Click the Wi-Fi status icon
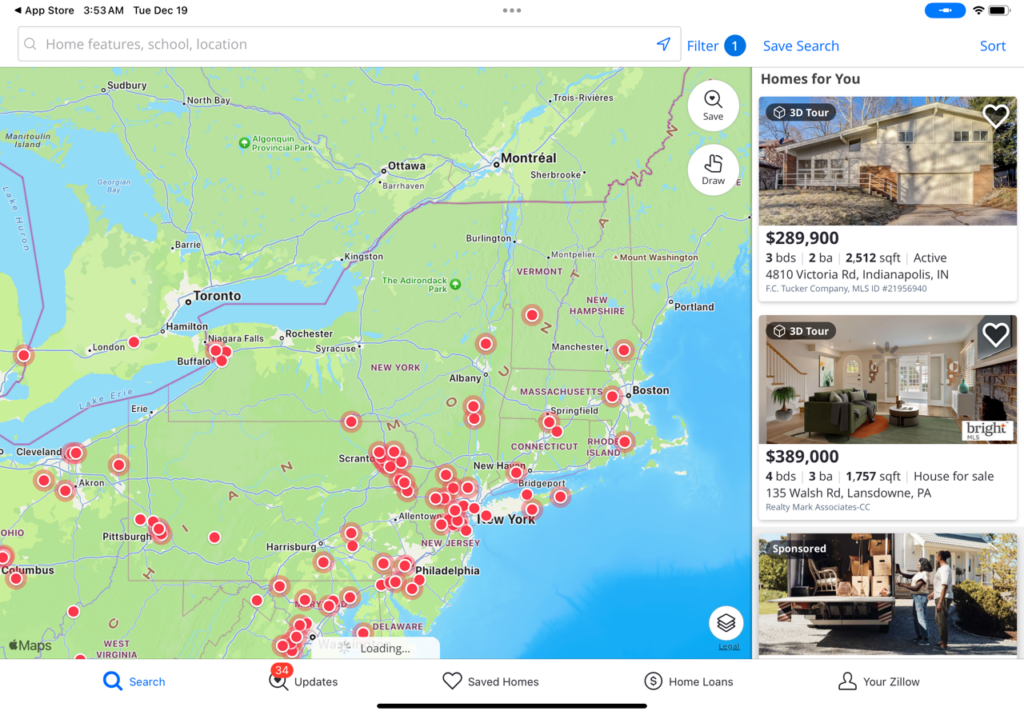 978,10
